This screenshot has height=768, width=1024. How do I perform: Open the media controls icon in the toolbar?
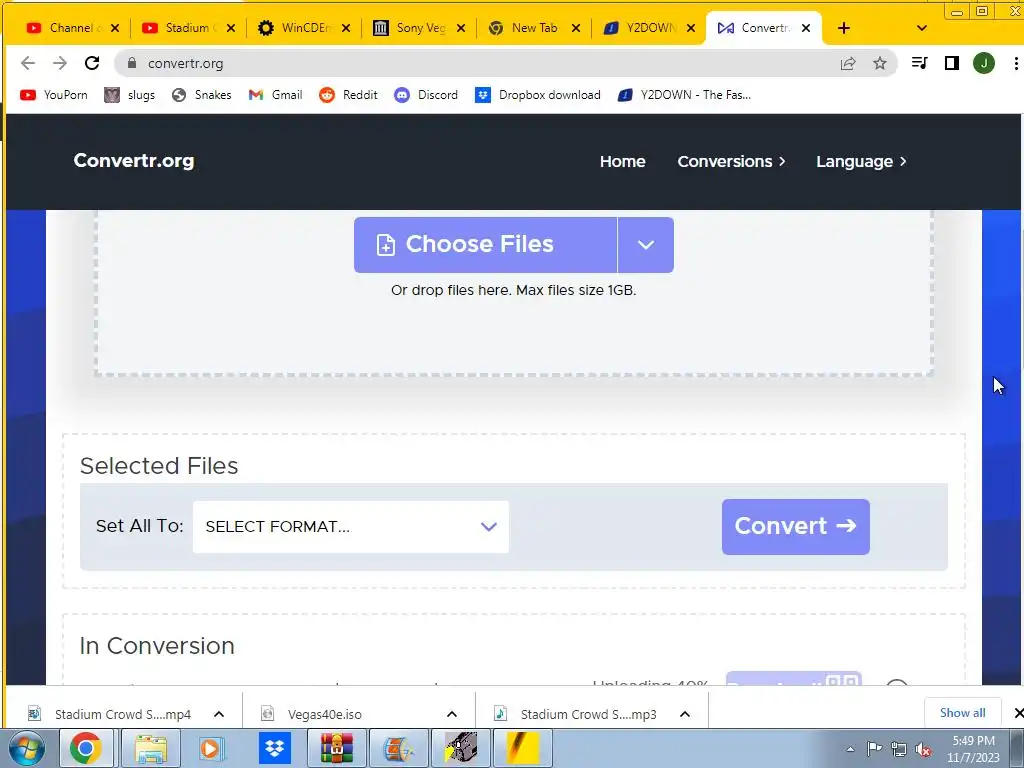click(920, 63)
